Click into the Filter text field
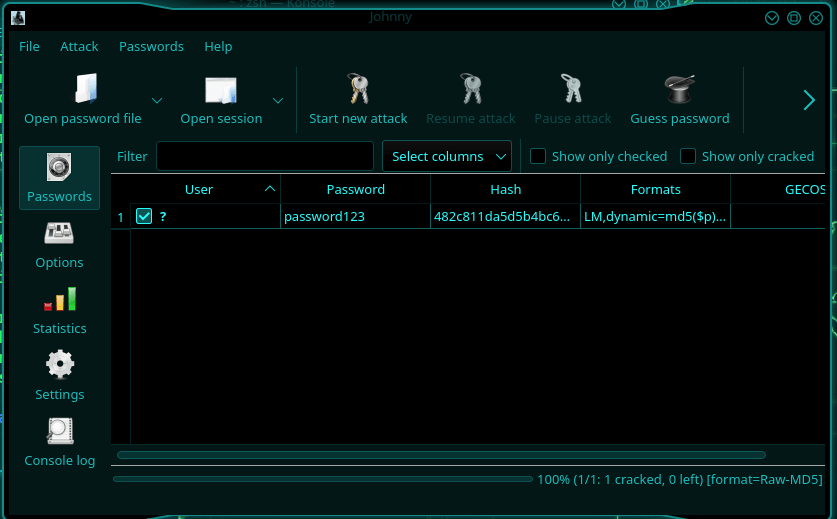This screenshot has width=837, height=519. (x=264, y=156)
